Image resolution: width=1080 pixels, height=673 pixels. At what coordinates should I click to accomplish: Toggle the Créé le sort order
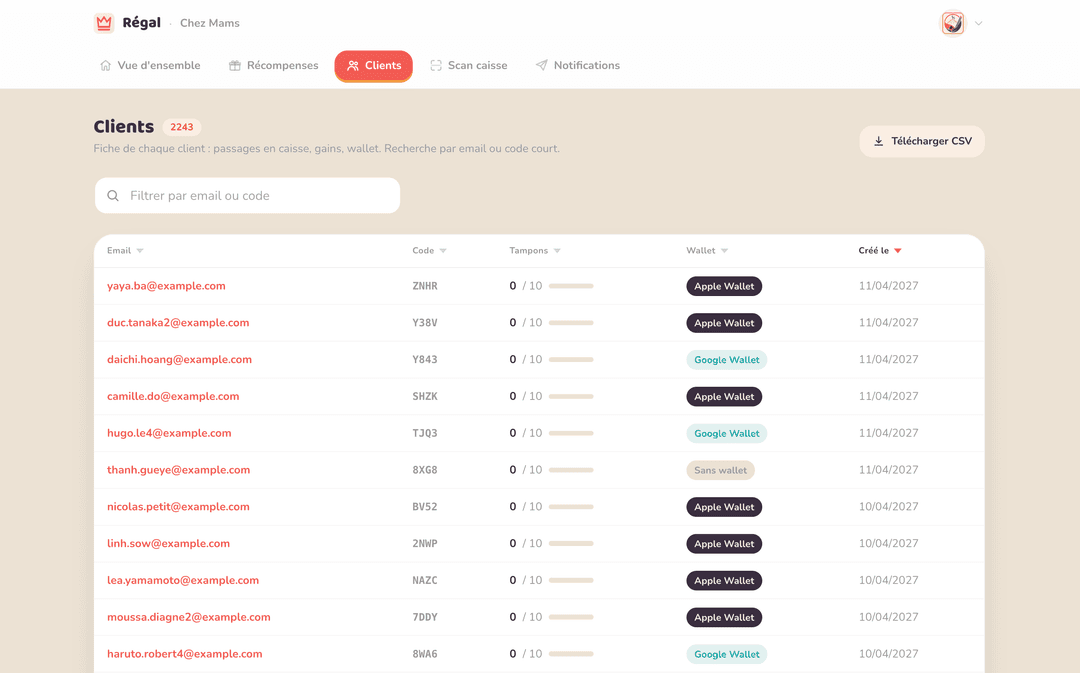coord(880,251)
